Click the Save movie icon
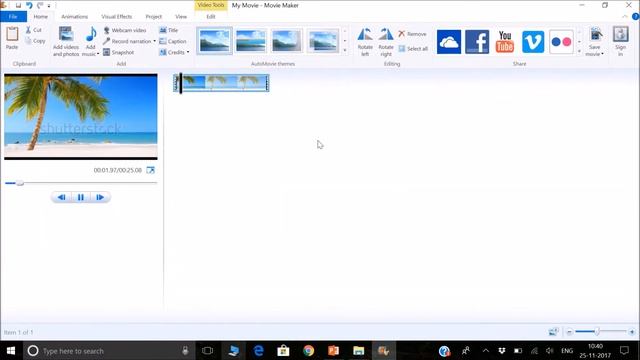Viewport: 640px width, 360px height. 596,35
